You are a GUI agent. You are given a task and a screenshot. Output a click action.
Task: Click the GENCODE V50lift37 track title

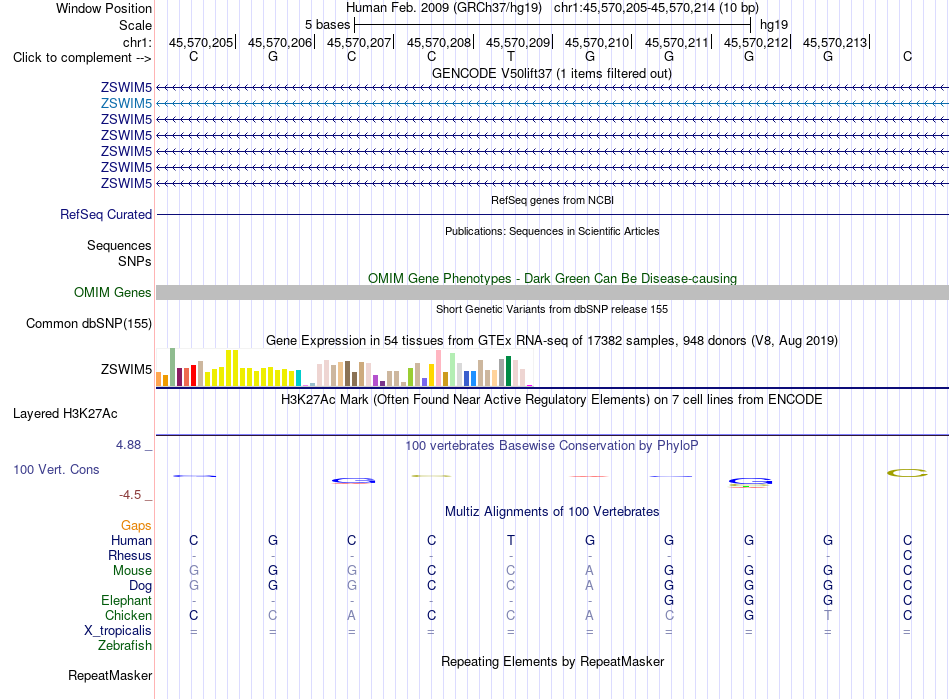[551, 73]
